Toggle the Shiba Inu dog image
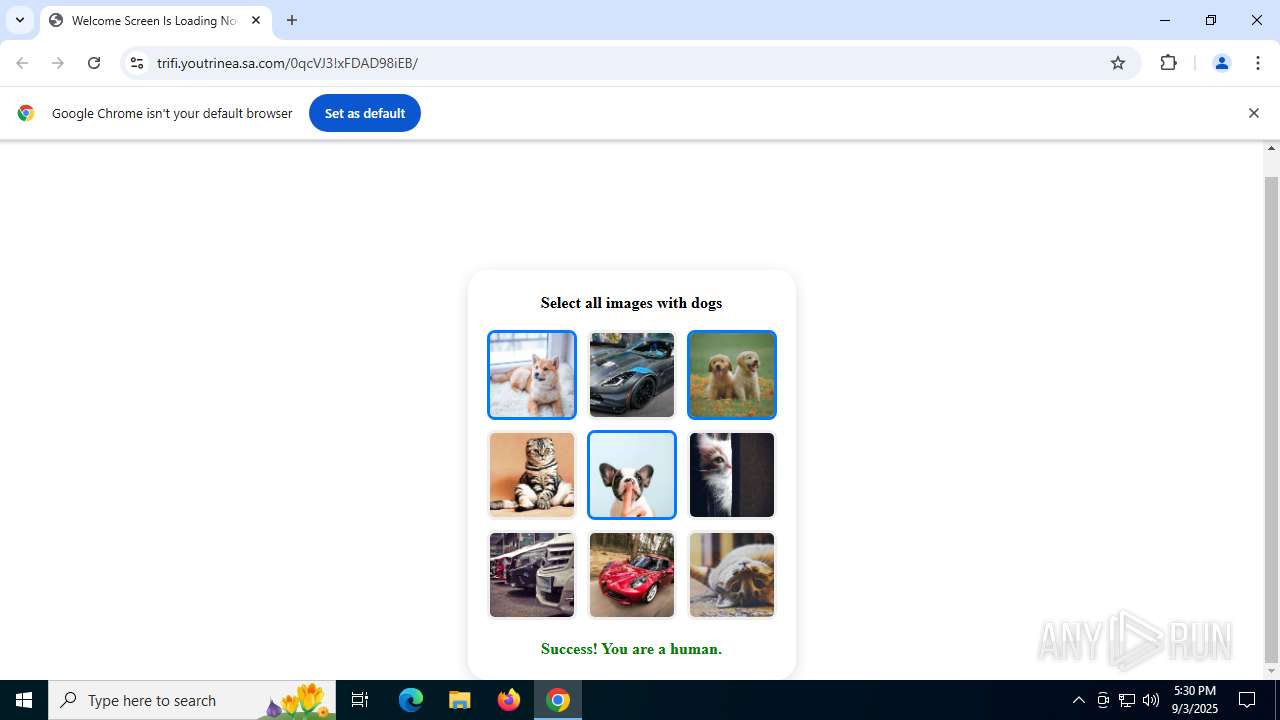The width and height of the screenshot is (1280, 720). tap(532, 375)
